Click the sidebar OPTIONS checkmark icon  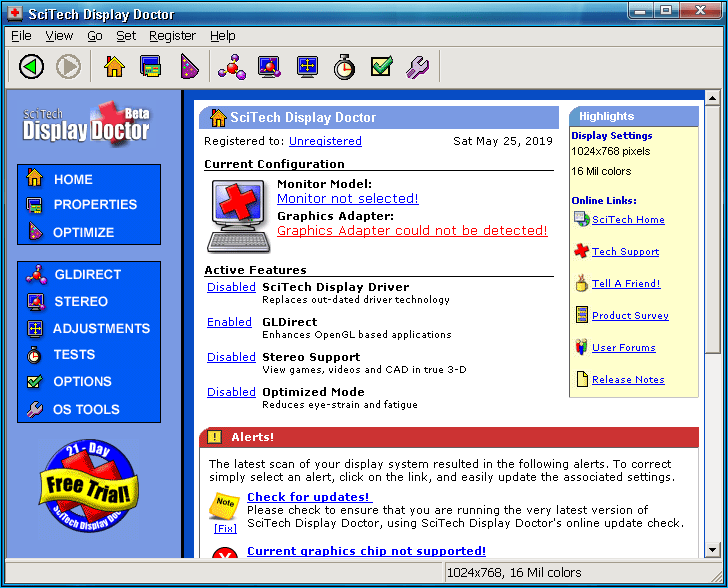[35, 381]
